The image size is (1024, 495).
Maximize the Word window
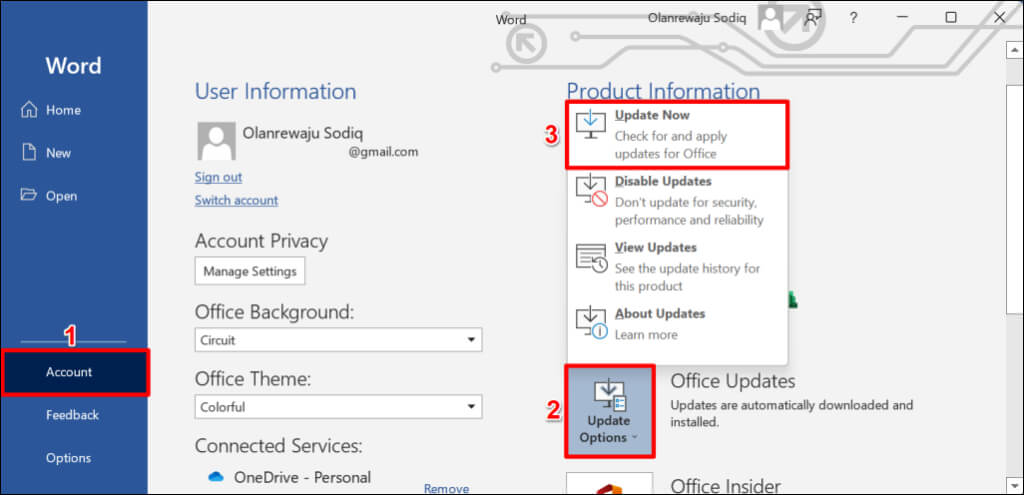(951, 18)
